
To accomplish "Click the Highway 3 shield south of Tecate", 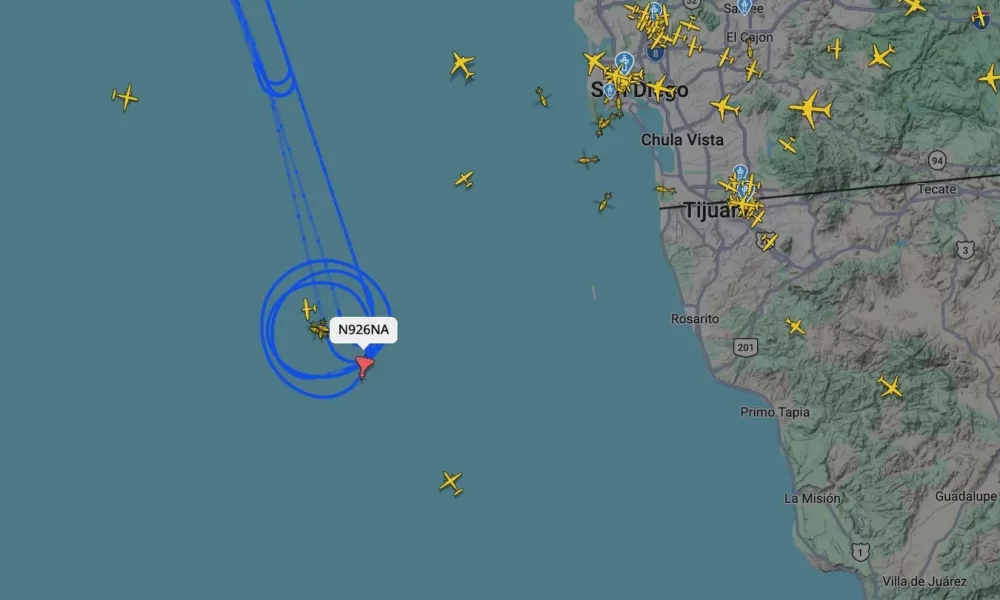I will [965, 250].
